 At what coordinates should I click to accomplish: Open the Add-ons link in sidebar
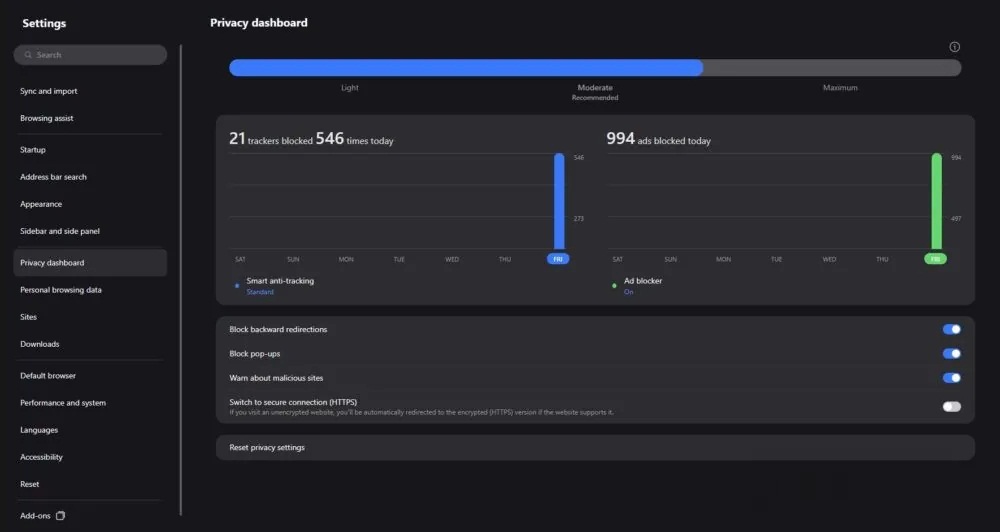point(36,516)
